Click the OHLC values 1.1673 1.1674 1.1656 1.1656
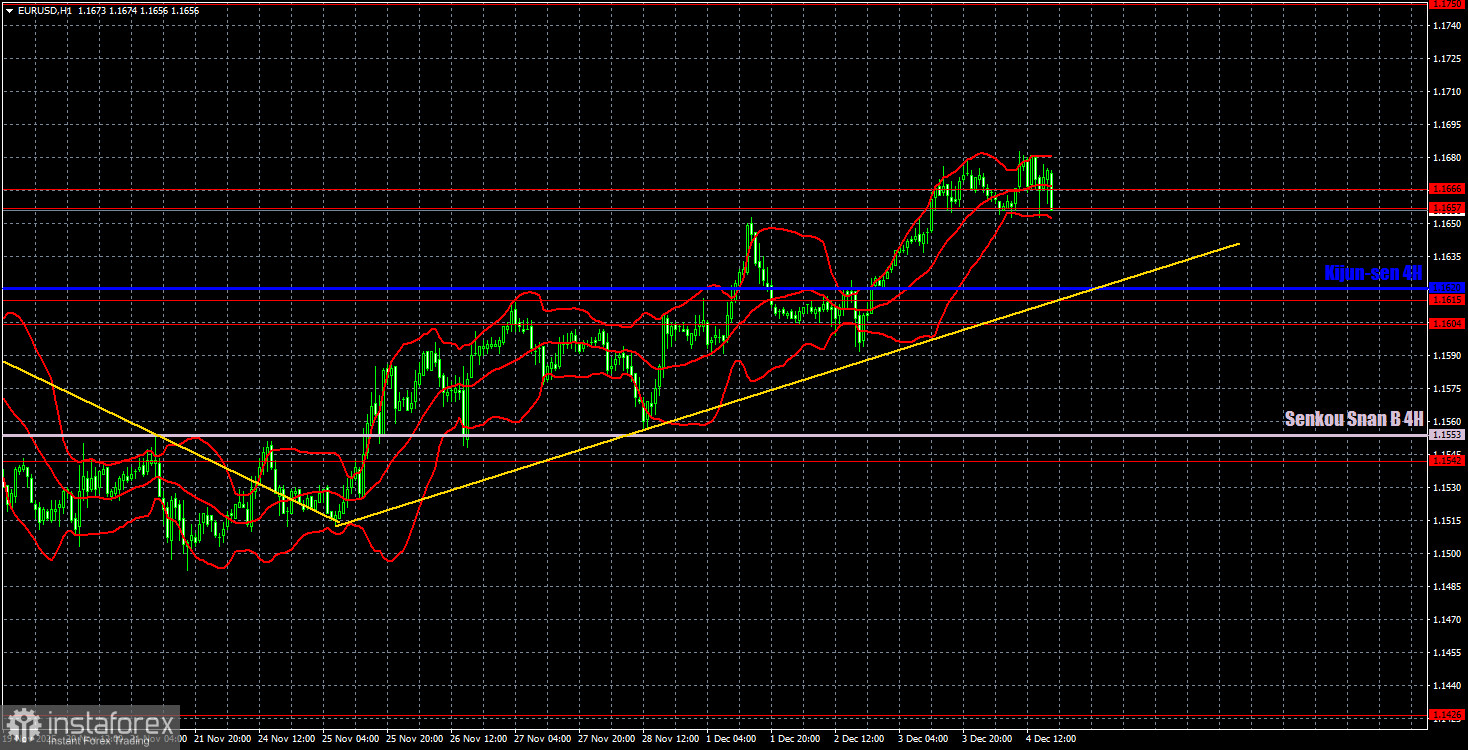 (138, 10)
